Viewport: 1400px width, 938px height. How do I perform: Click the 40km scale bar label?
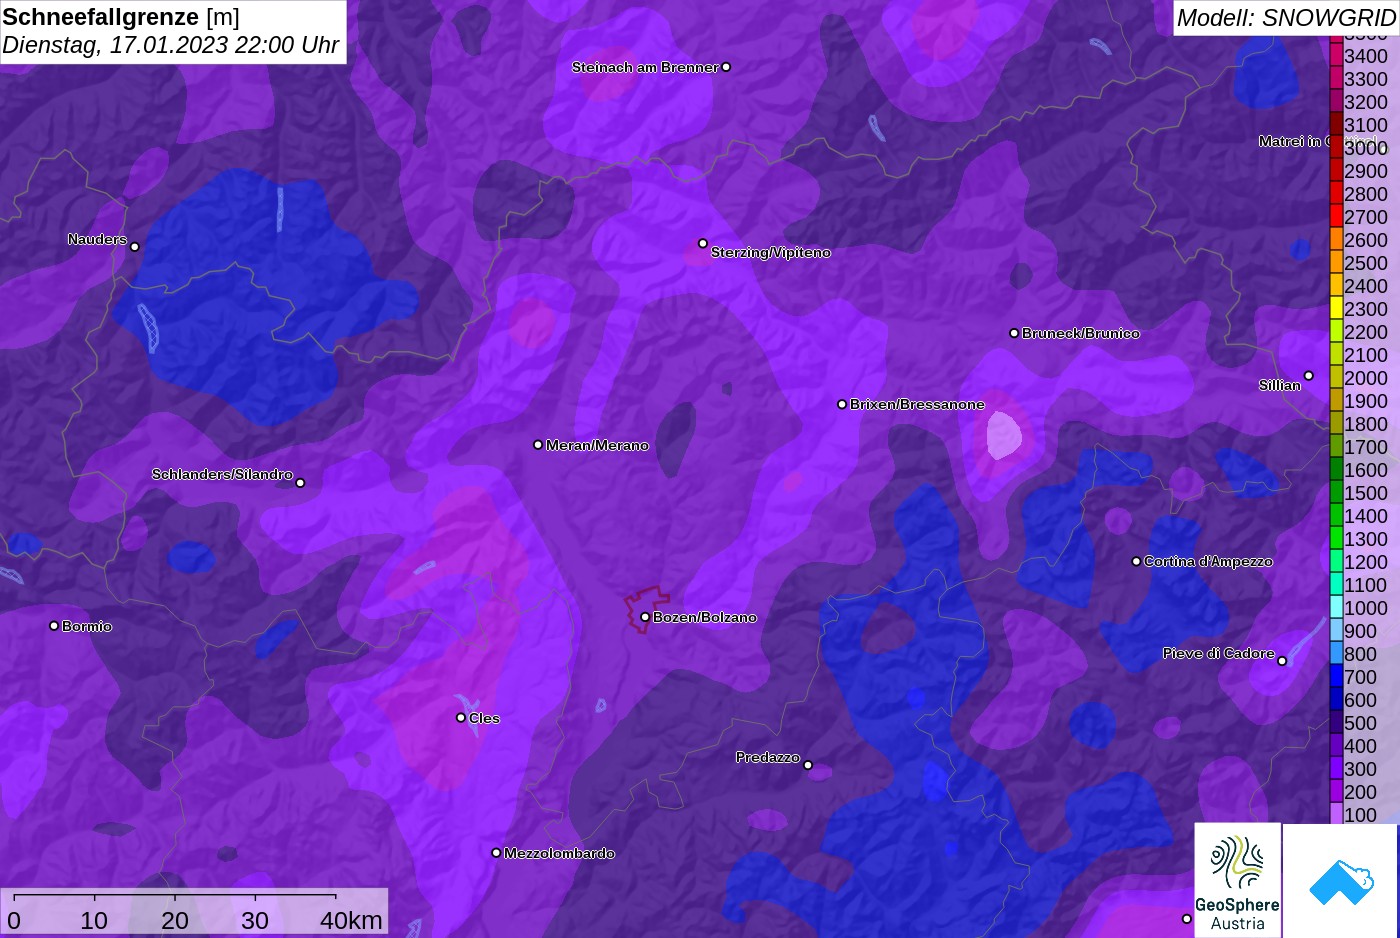click(x=351, y=920)
